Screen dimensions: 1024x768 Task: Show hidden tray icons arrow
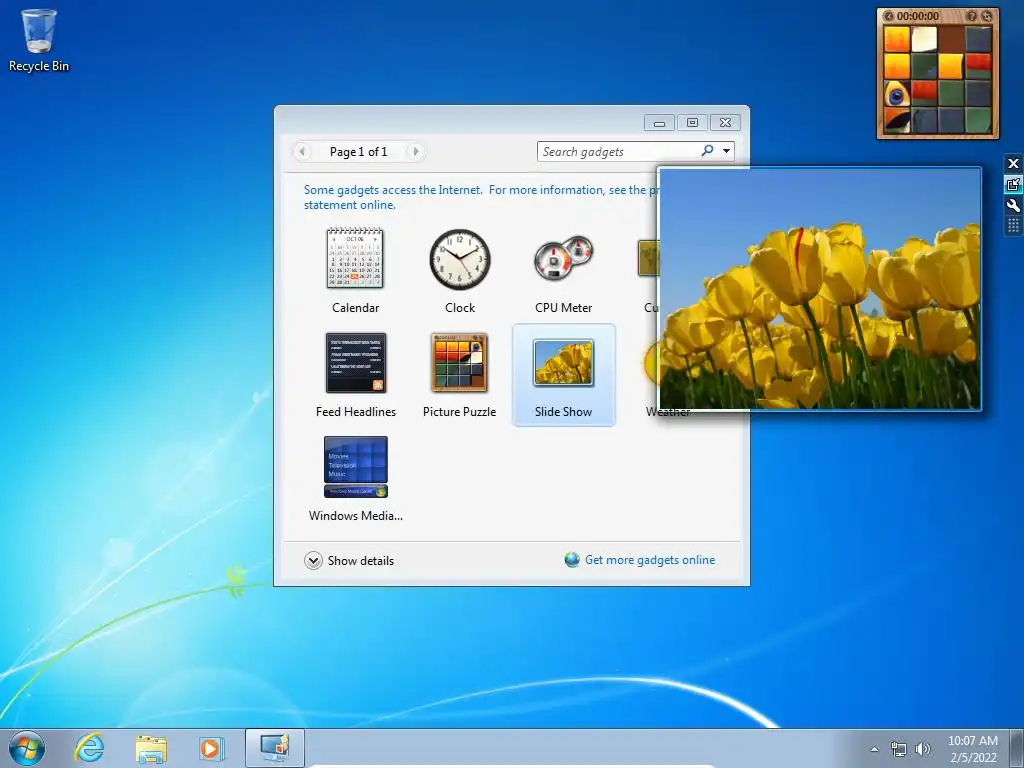(x=874, y=749)
